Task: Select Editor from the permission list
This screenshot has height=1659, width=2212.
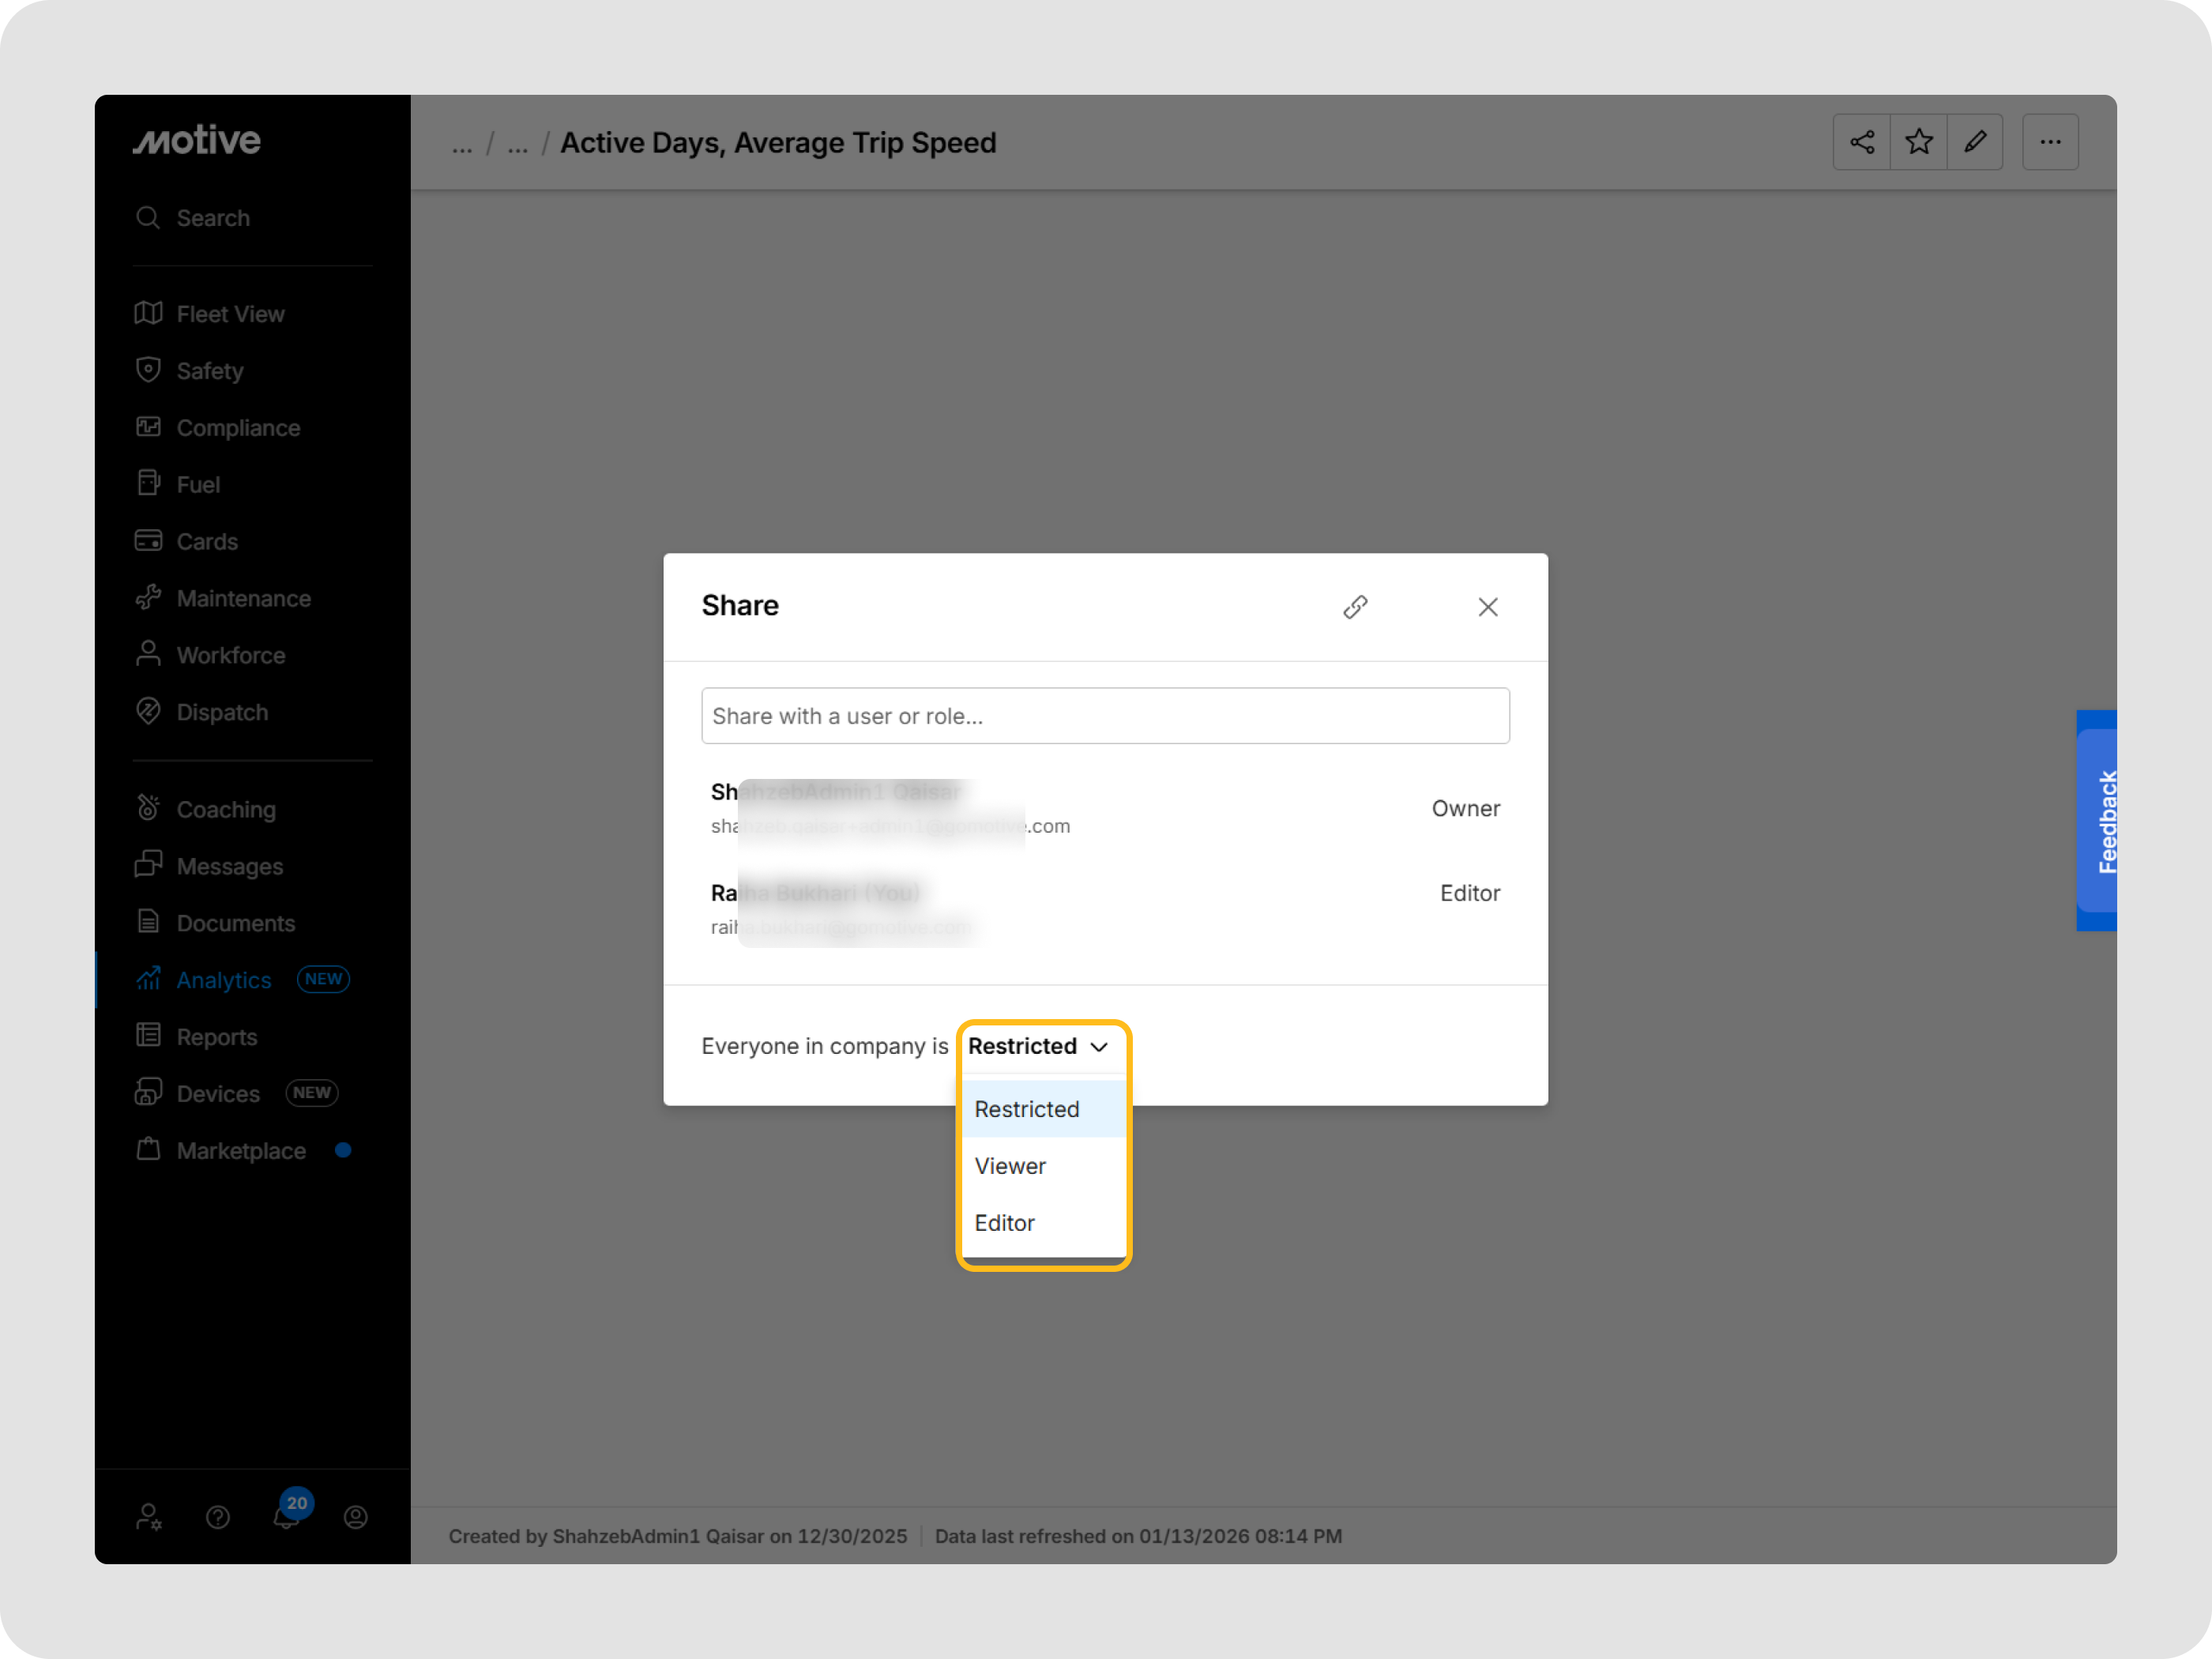Action: point(1004,1222)
